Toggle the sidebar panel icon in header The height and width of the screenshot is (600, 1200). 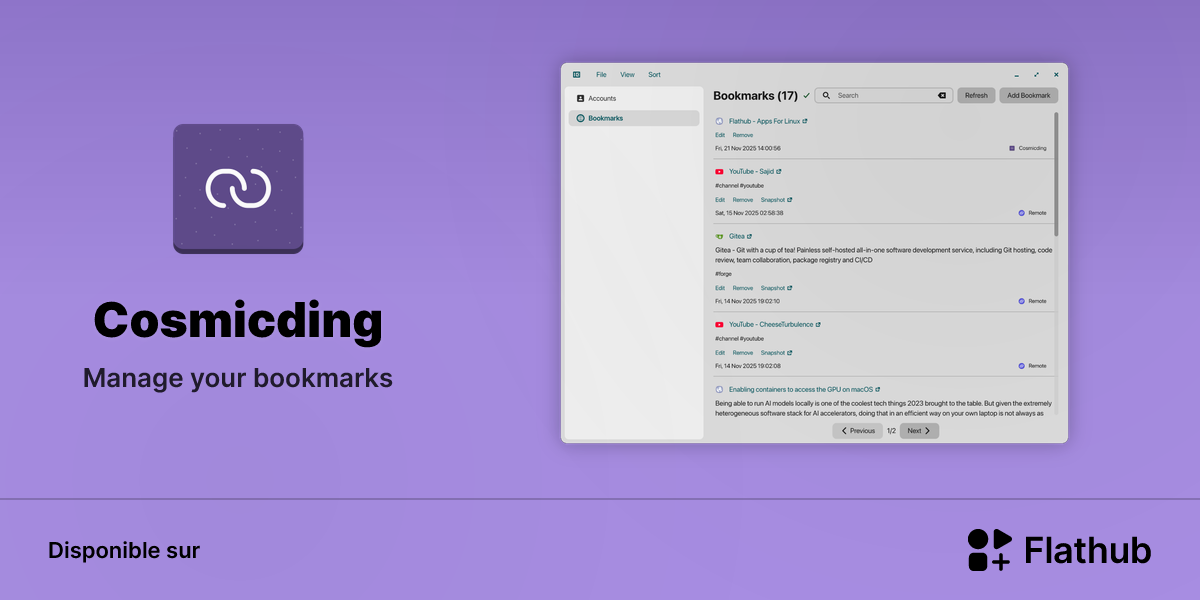pyautogui.click(x=577, y=74)
